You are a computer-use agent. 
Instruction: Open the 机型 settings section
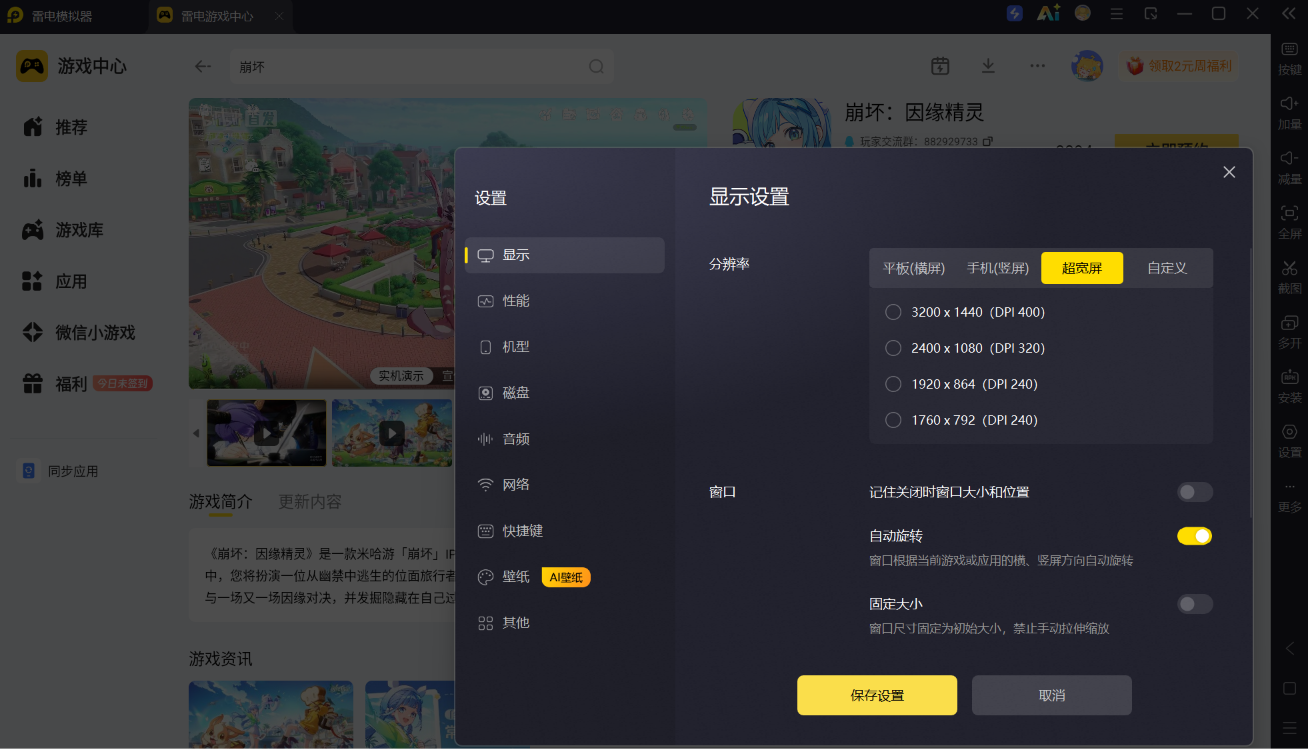565,347
